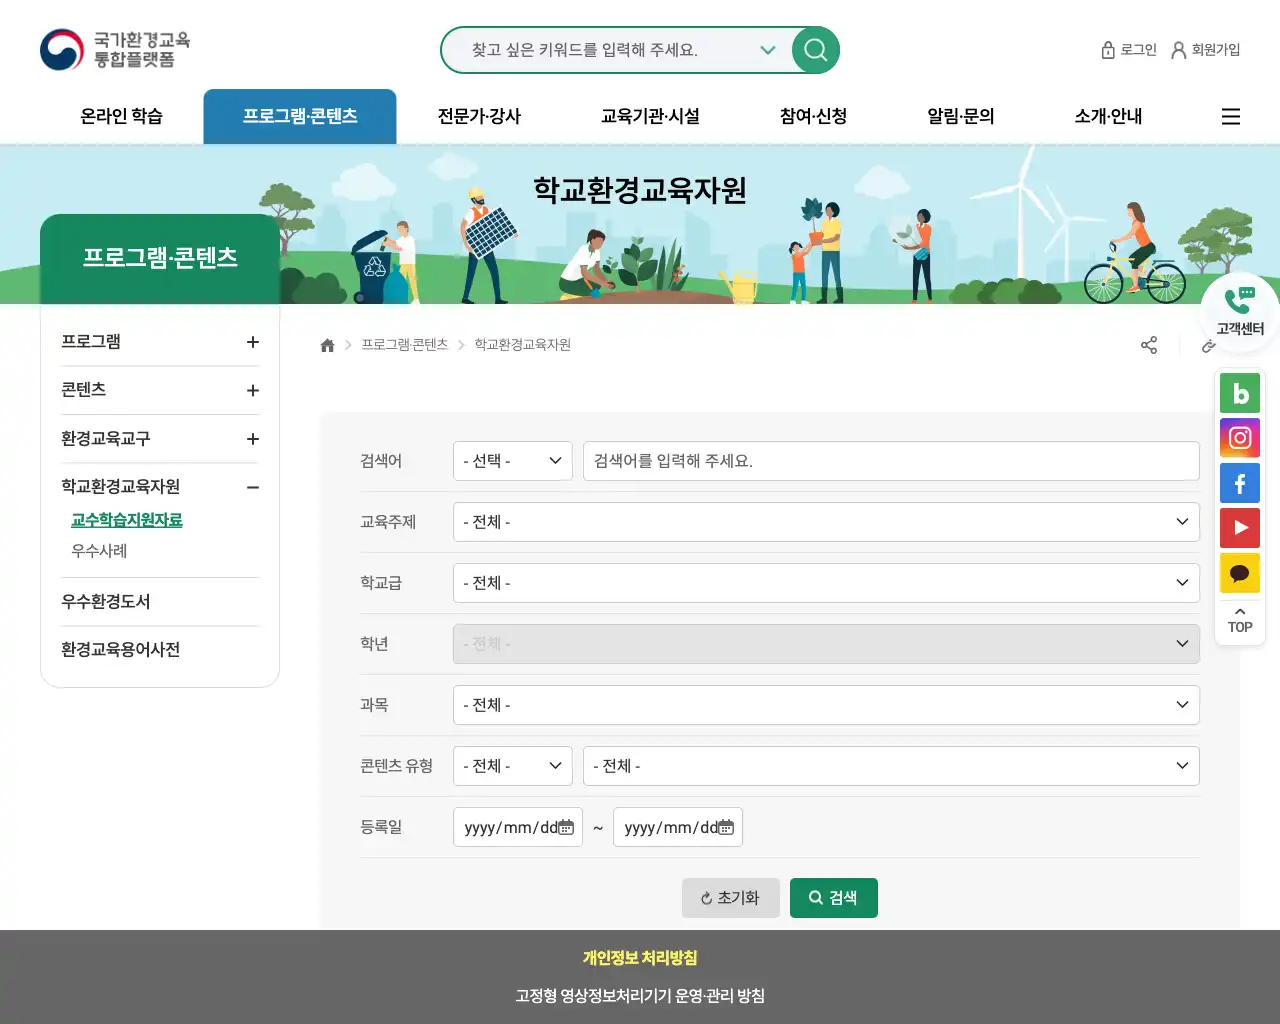Click the share icon near the breadcrumb
Screen dimensions: 1280x1024
(1149, 344)
